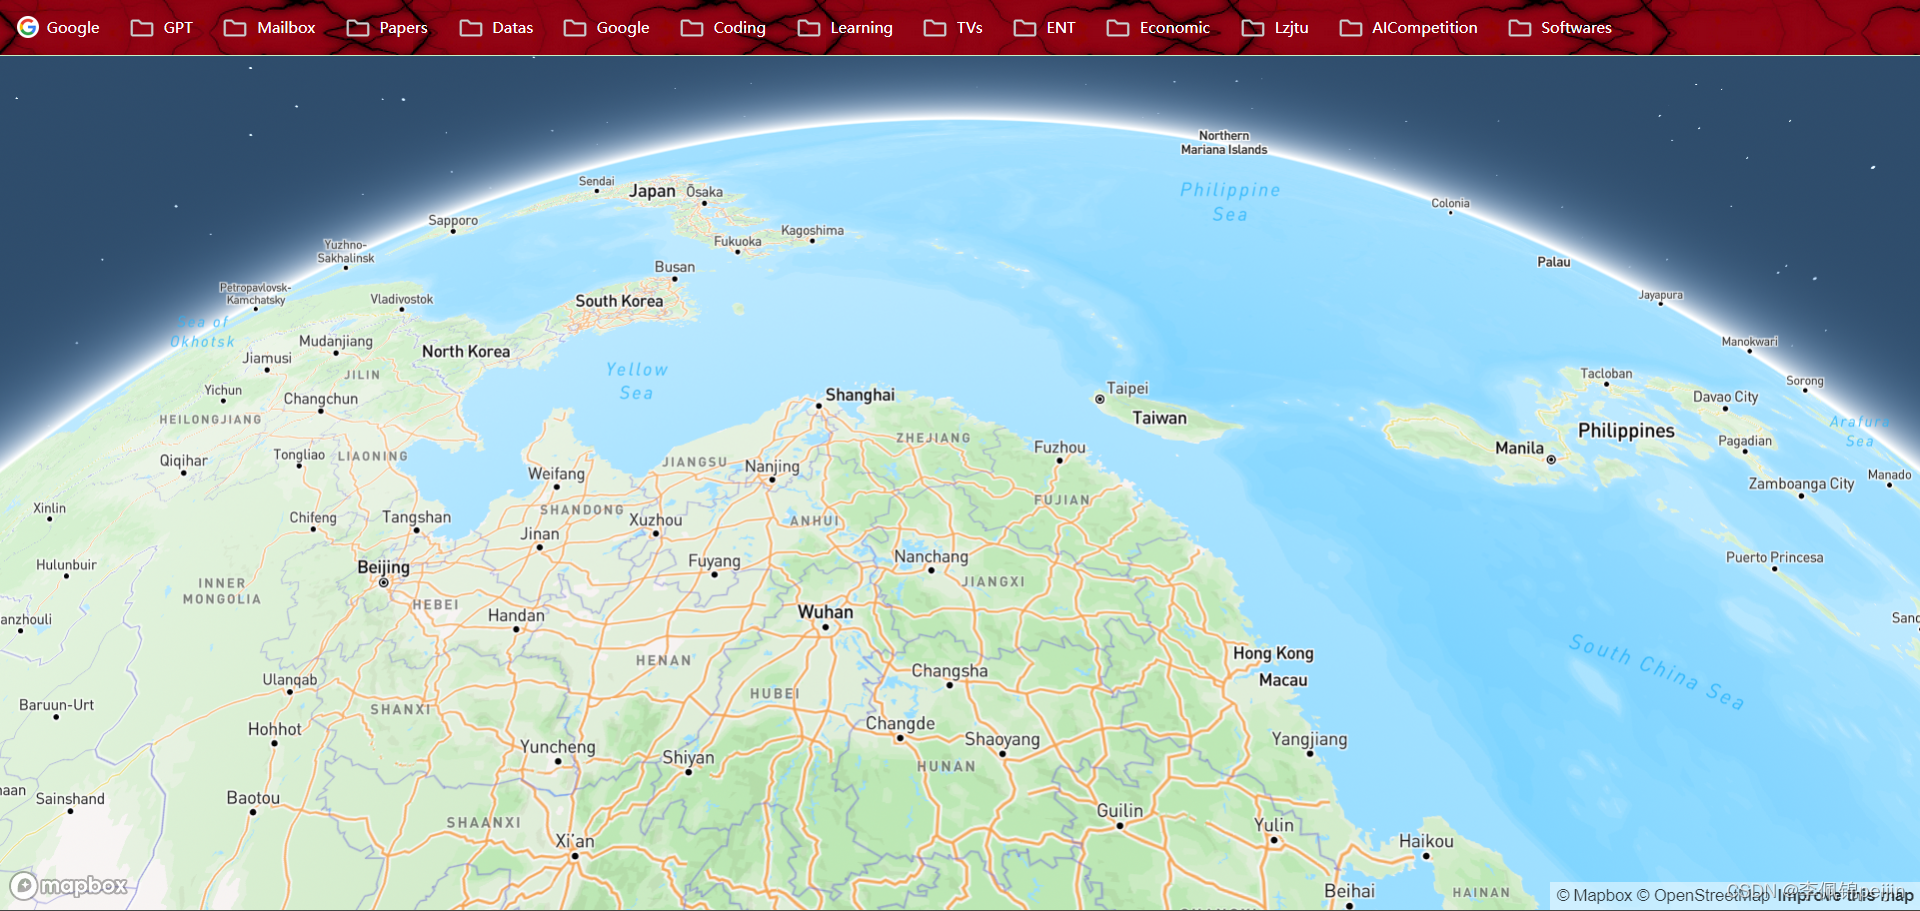Image resolution: width=1920 pixels, height=911 pixels.
Task: Click the Hohhot city label
Action: (x=275, y=729)
